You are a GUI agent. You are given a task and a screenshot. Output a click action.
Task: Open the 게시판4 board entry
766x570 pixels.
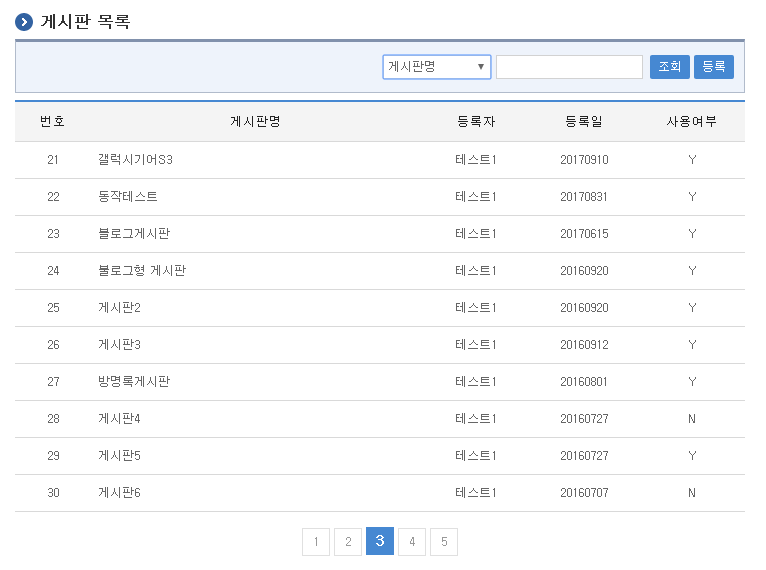tap(119, 419)
